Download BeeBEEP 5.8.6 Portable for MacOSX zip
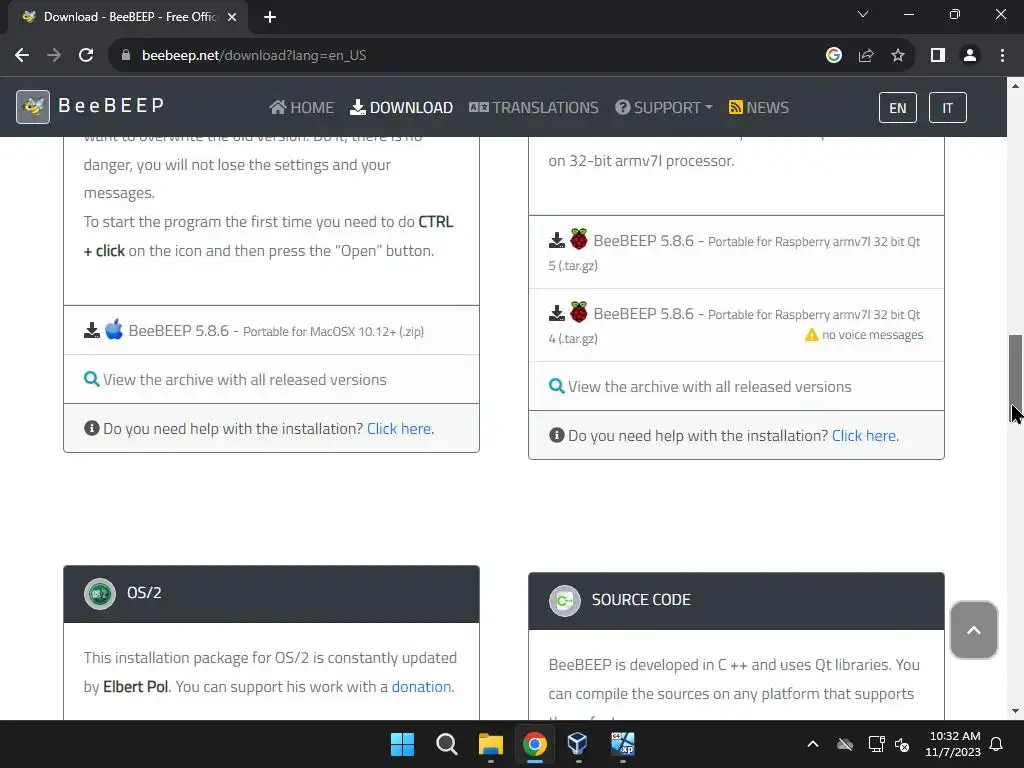The height and width of the screenshot is (768, 1024). (276, 331)
